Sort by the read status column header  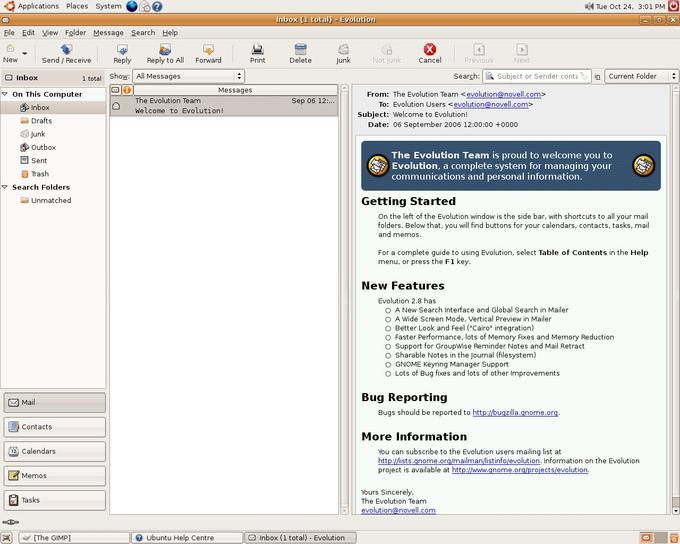pyautogui.click(x=116, y=90)
